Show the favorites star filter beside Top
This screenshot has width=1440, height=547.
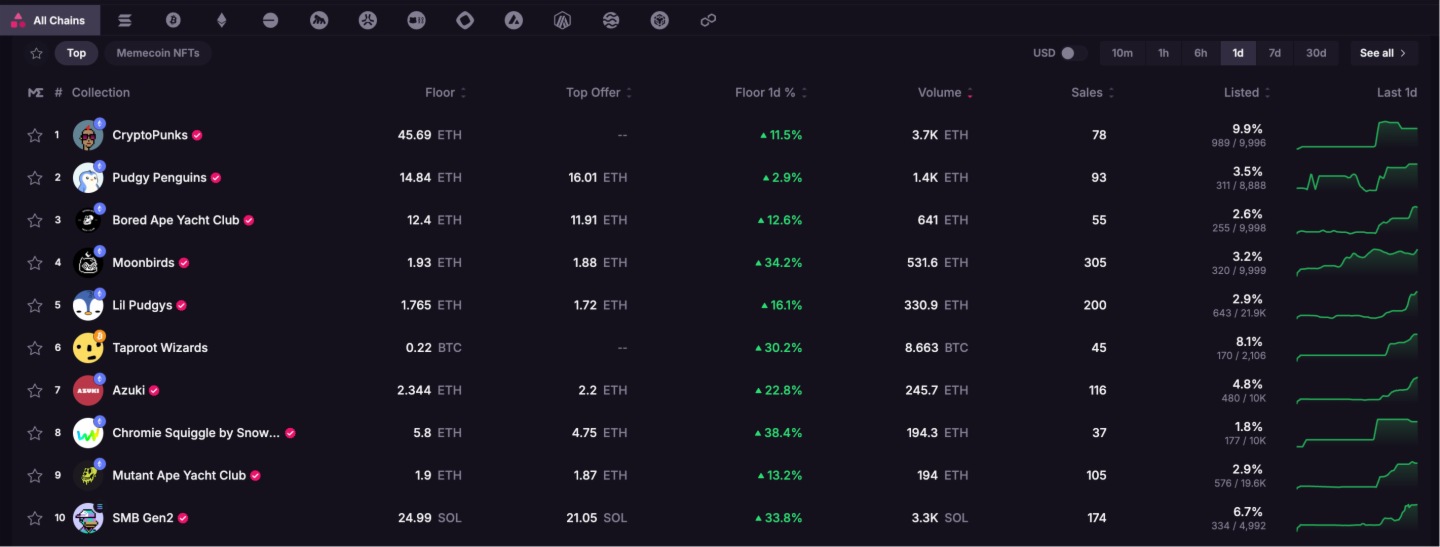point(36,53)
